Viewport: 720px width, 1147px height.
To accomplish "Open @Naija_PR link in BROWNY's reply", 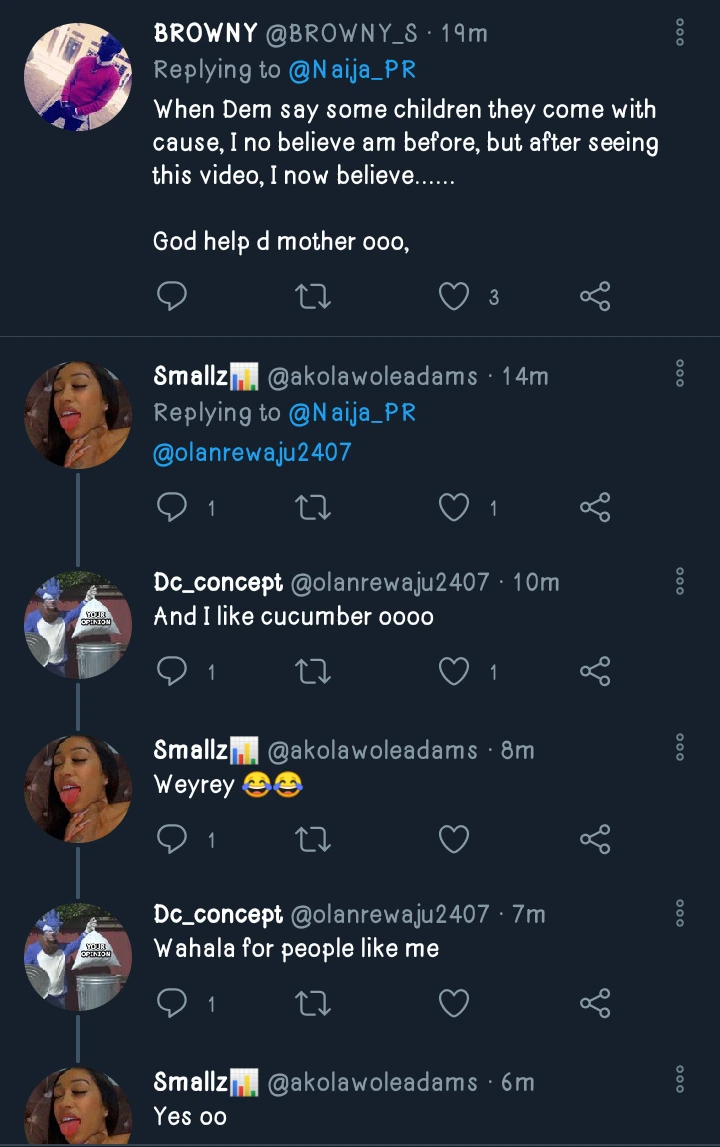I will pyautogui.click(x=352, y=70).
